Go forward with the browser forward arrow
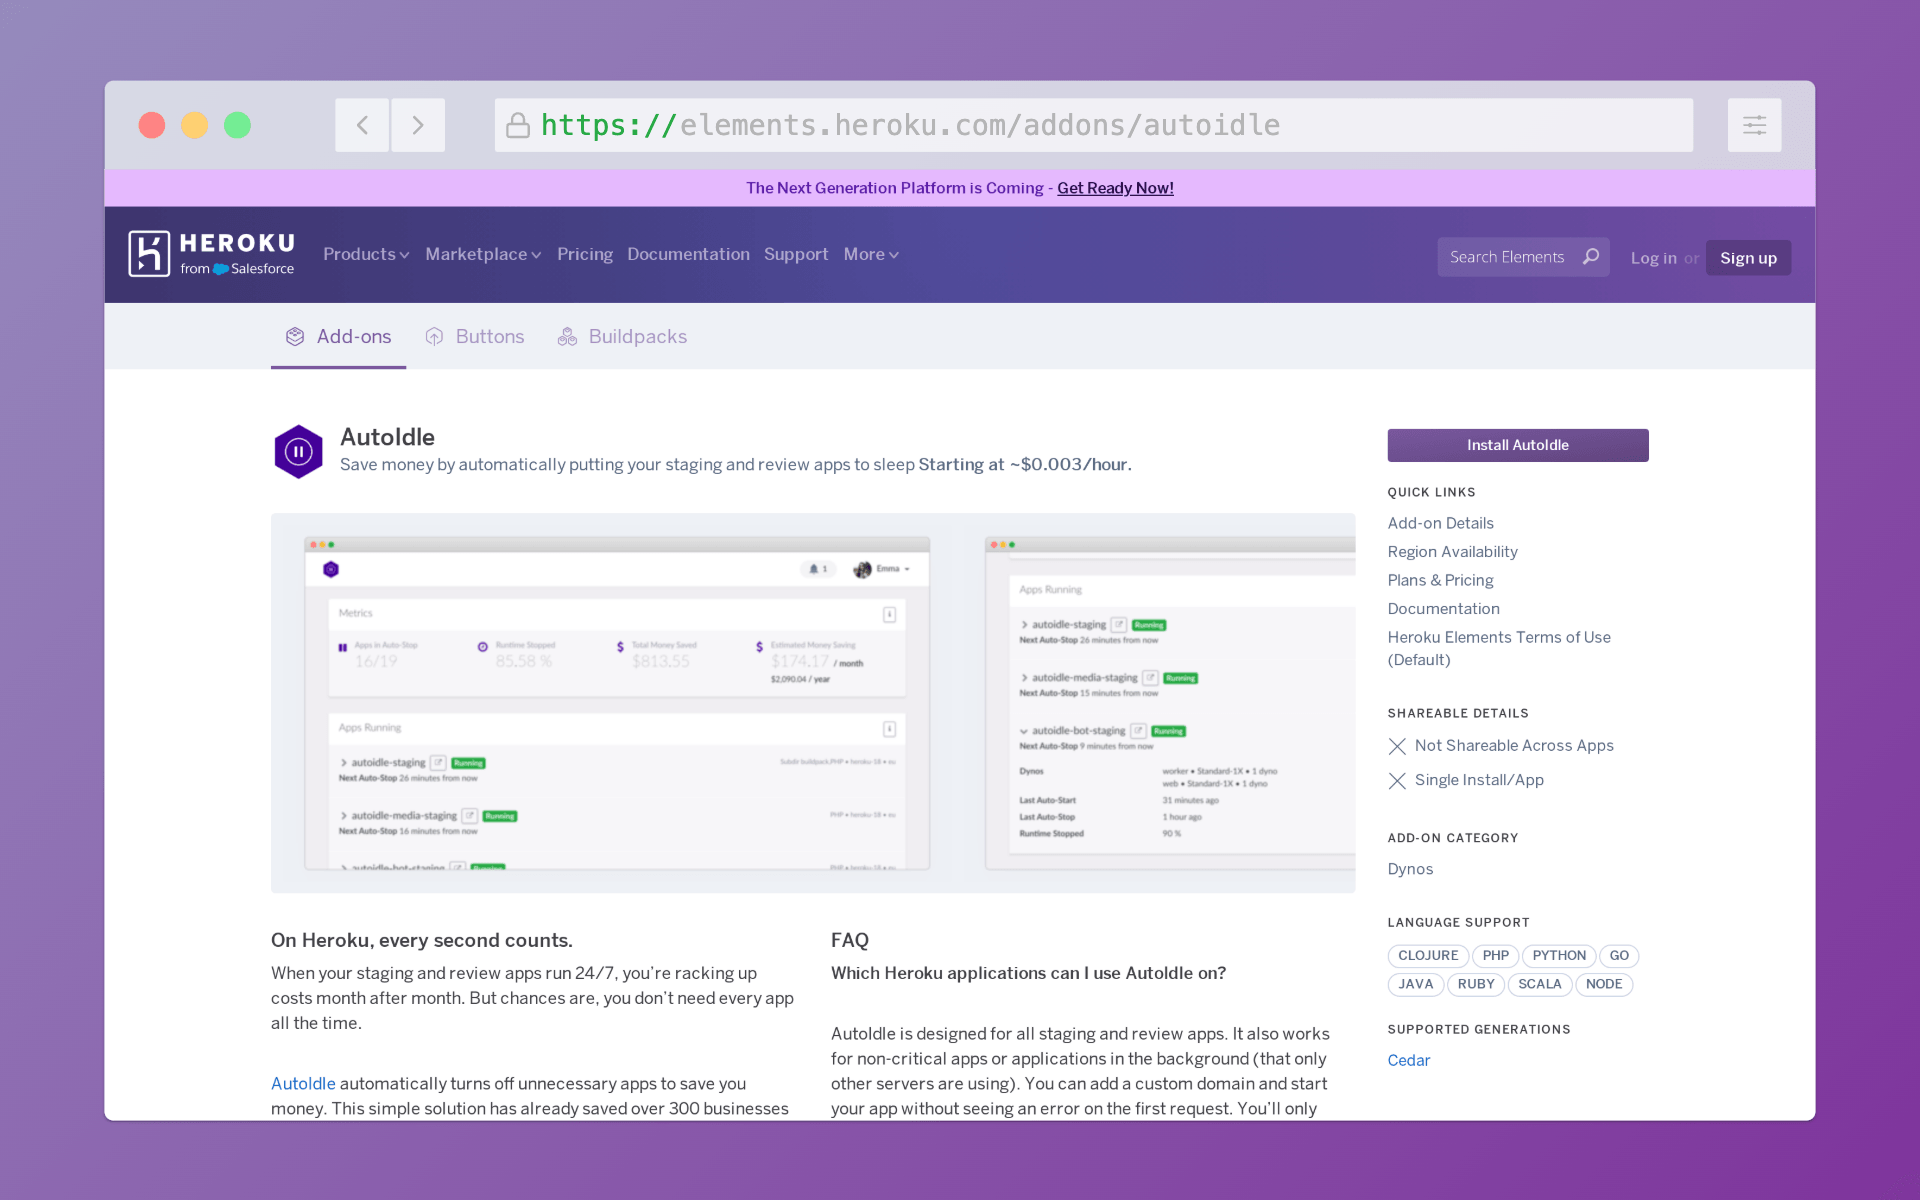The height and width of the screenshot is (1200, 1920). pyautogui.click(x=418, y=125)
